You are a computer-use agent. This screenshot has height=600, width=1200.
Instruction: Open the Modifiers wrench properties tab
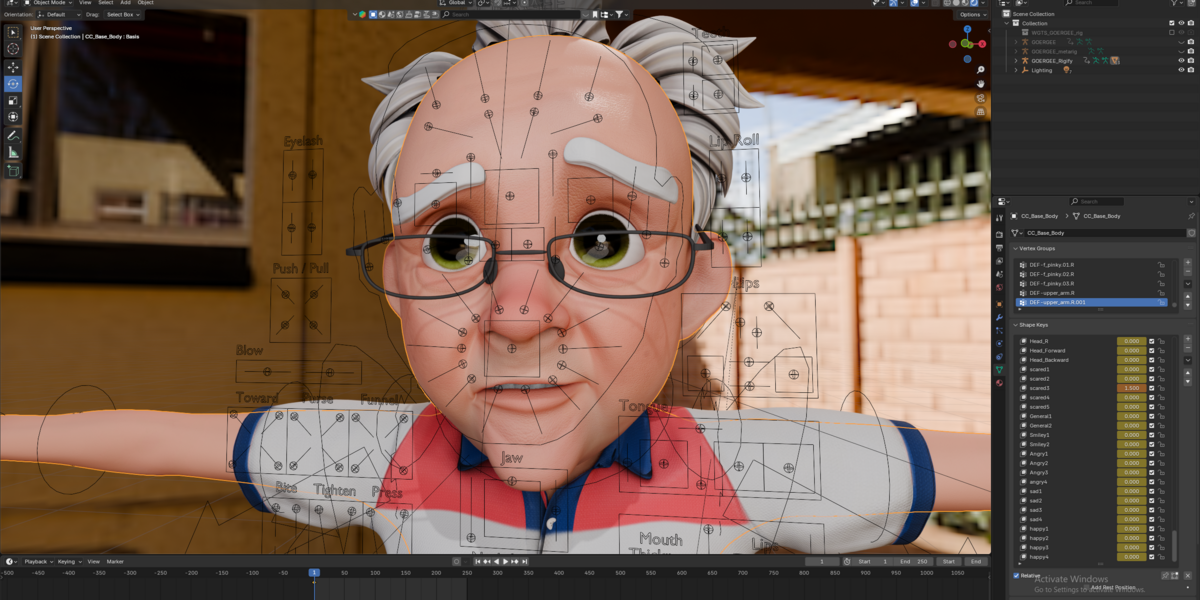point(999,316)
